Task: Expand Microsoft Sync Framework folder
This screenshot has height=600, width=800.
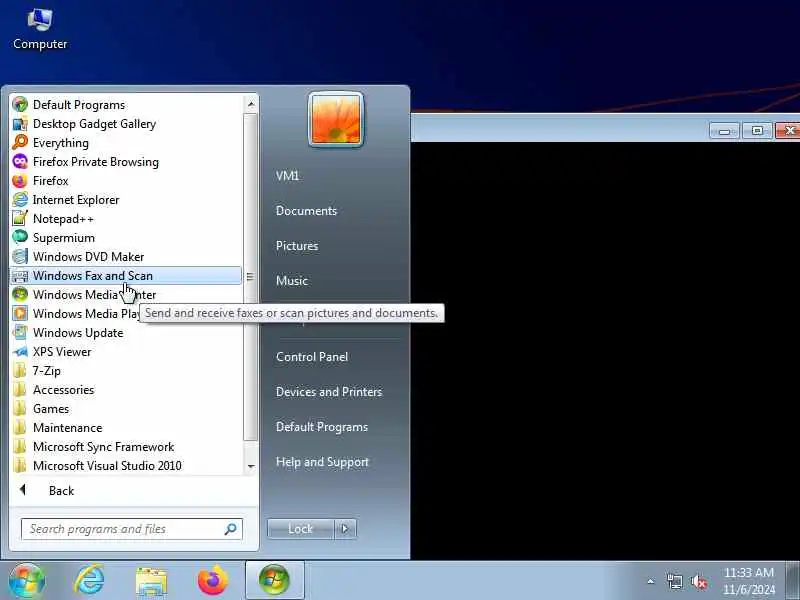Action: 103,447
